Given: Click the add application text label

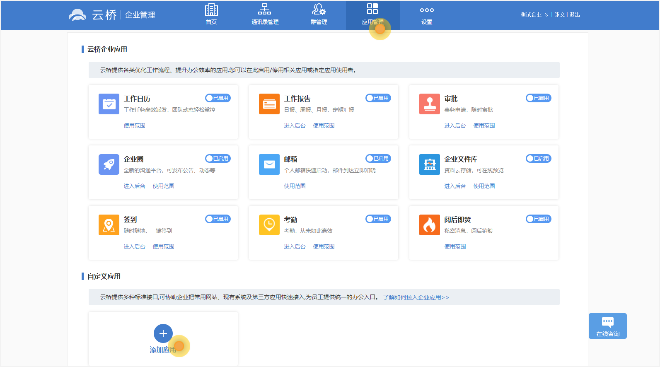Looking at the screenshot, I should pos(163,350).
